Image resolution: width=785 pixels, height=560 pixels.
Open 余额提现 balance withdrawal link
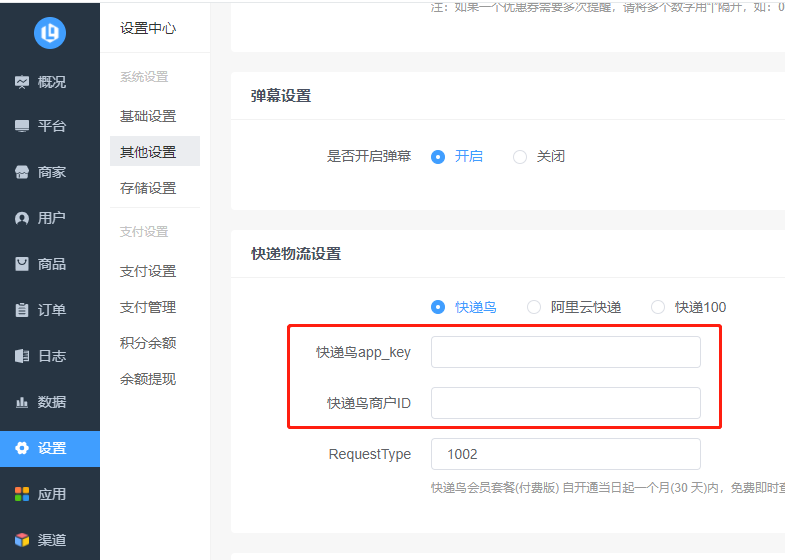(x=148, y=379)
